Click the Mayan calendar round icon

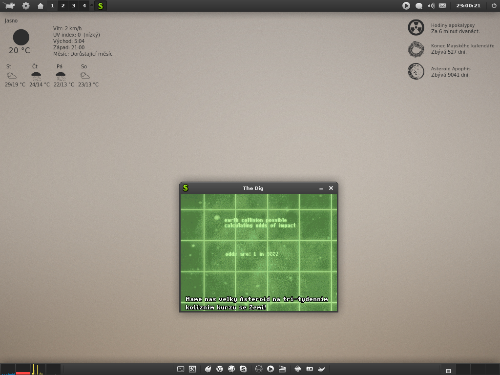[416, 49]
